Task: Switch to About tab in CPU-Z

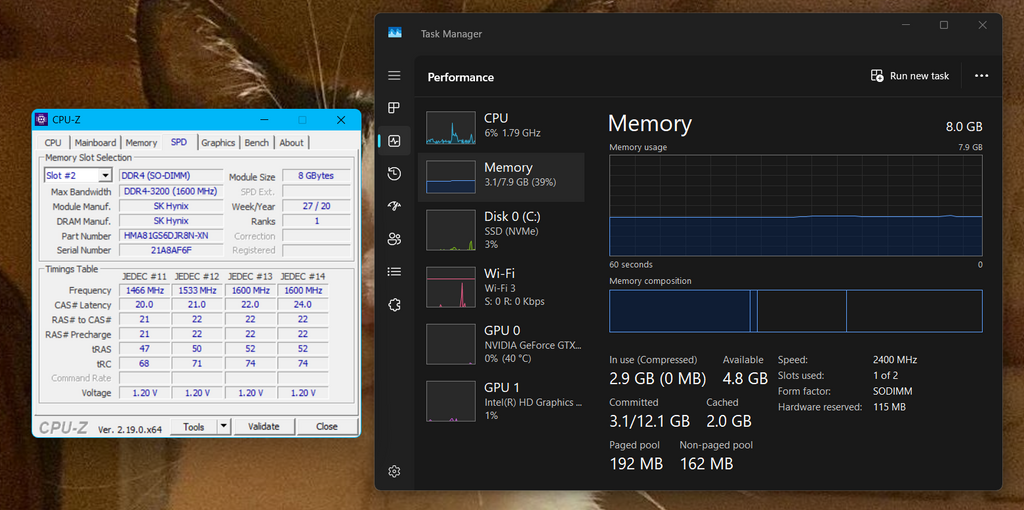Action: pyautogui.click(x=291, y=142)
